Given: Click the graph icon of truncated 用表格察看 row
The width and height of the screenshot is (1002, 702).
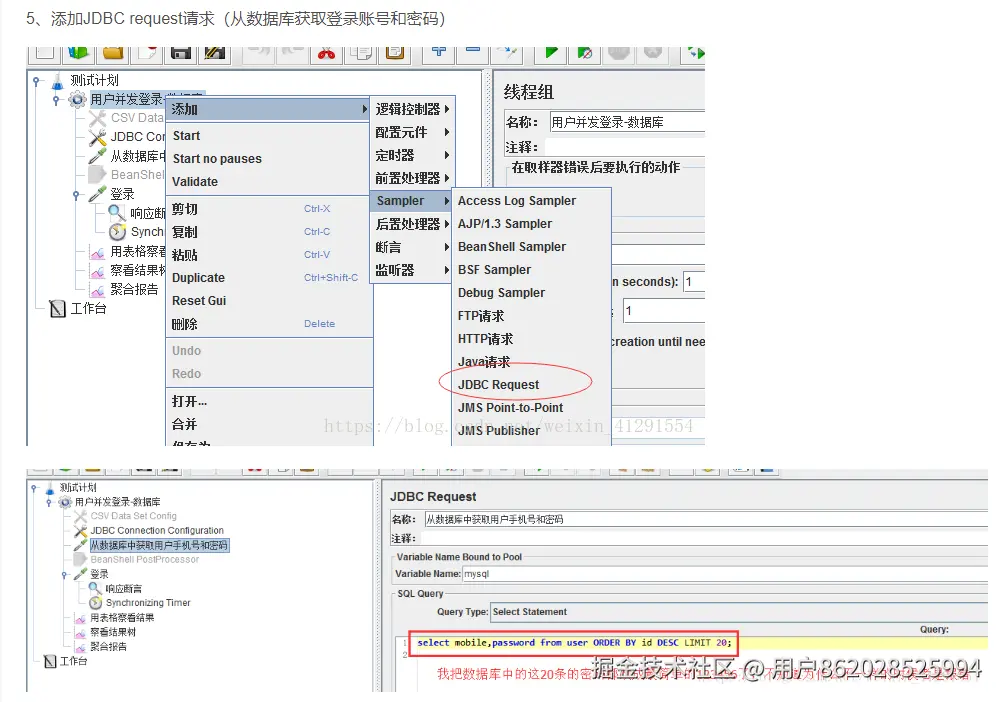Looking at the screenshot, I should pos(97,252).
